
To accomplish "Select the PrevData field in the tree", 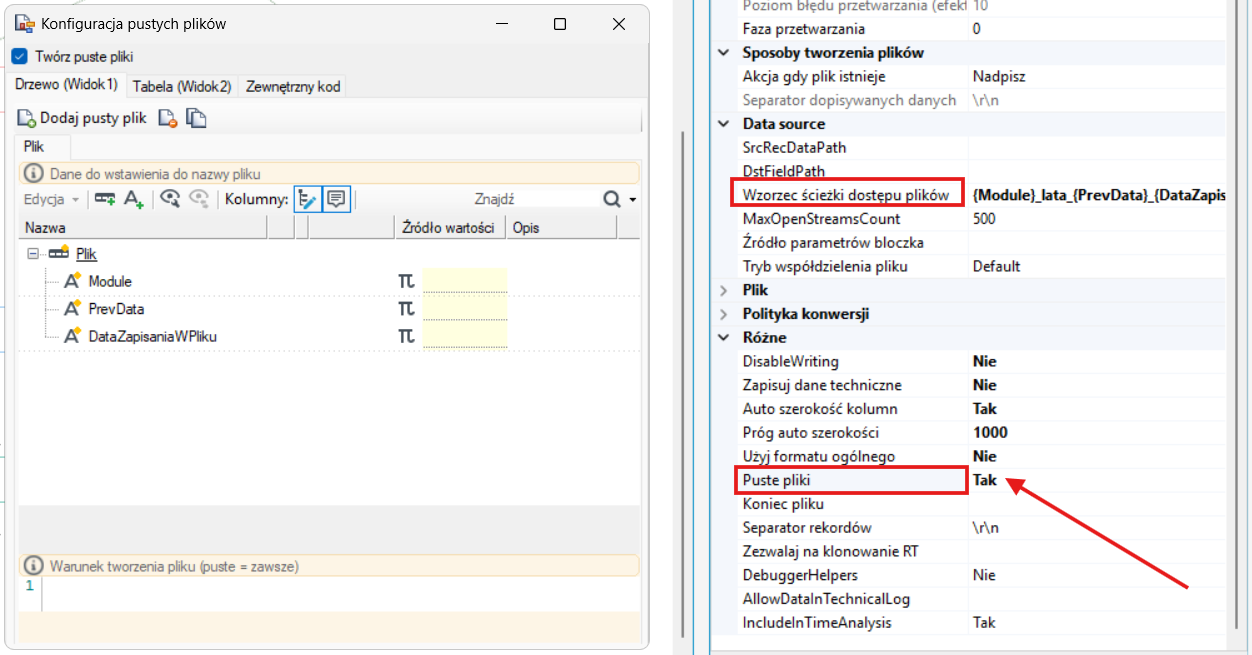I will (116, 309).
